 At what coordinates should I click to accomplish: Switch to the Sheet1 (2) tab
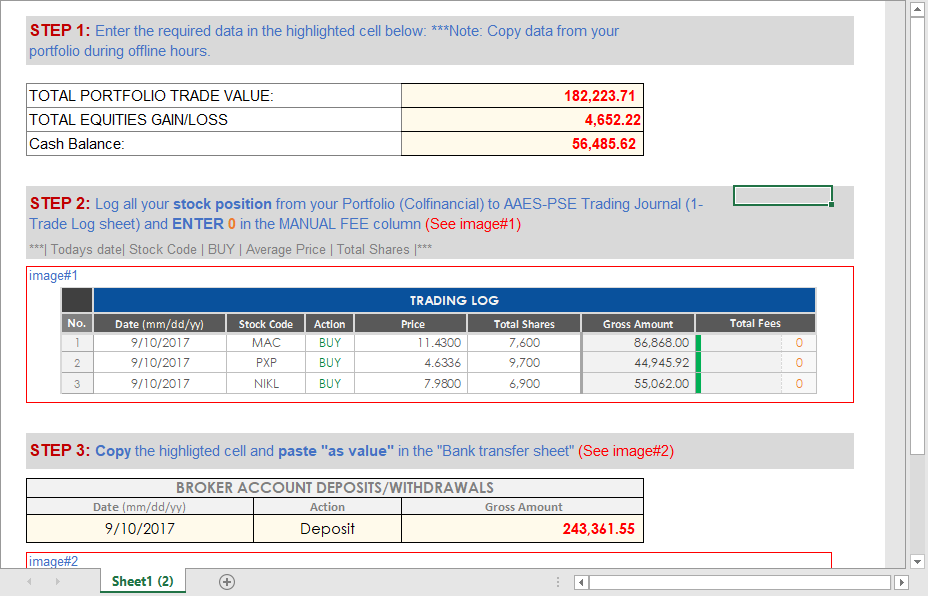pyautogui.click(x=142, y=581)
